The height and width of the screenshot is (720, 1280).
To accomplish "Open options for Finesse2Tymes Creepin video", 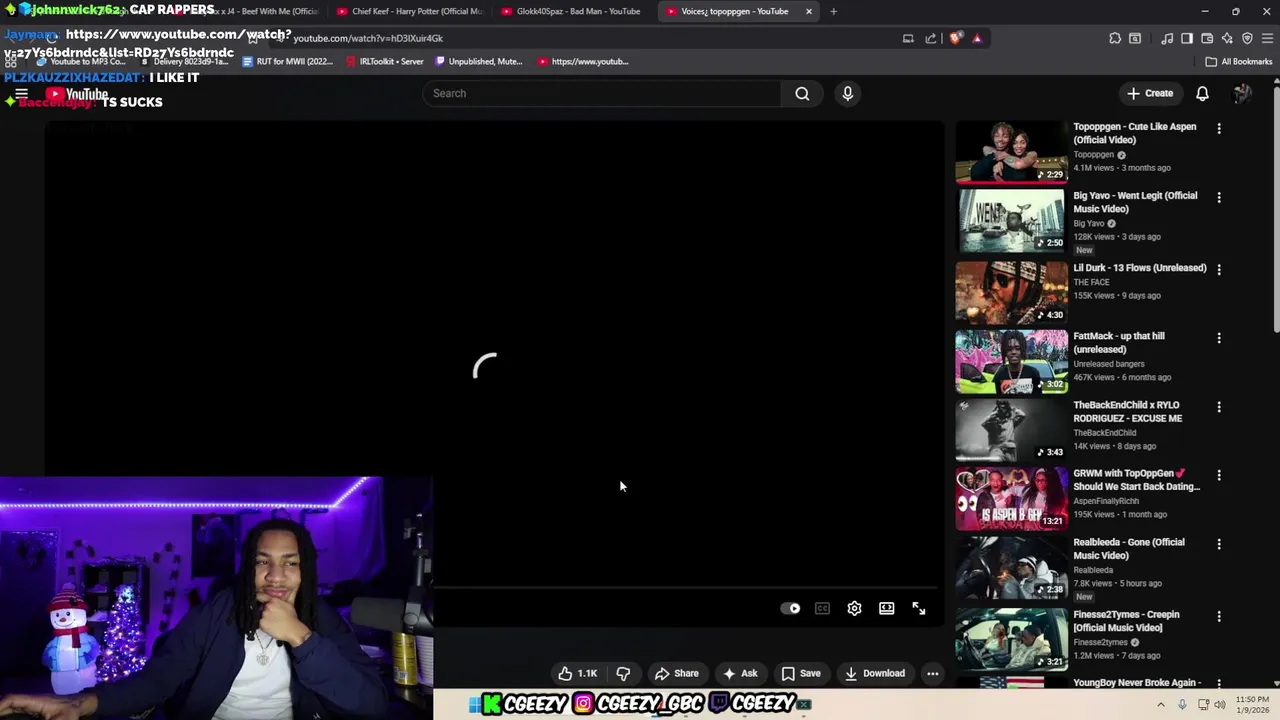I will (1218, 616).
